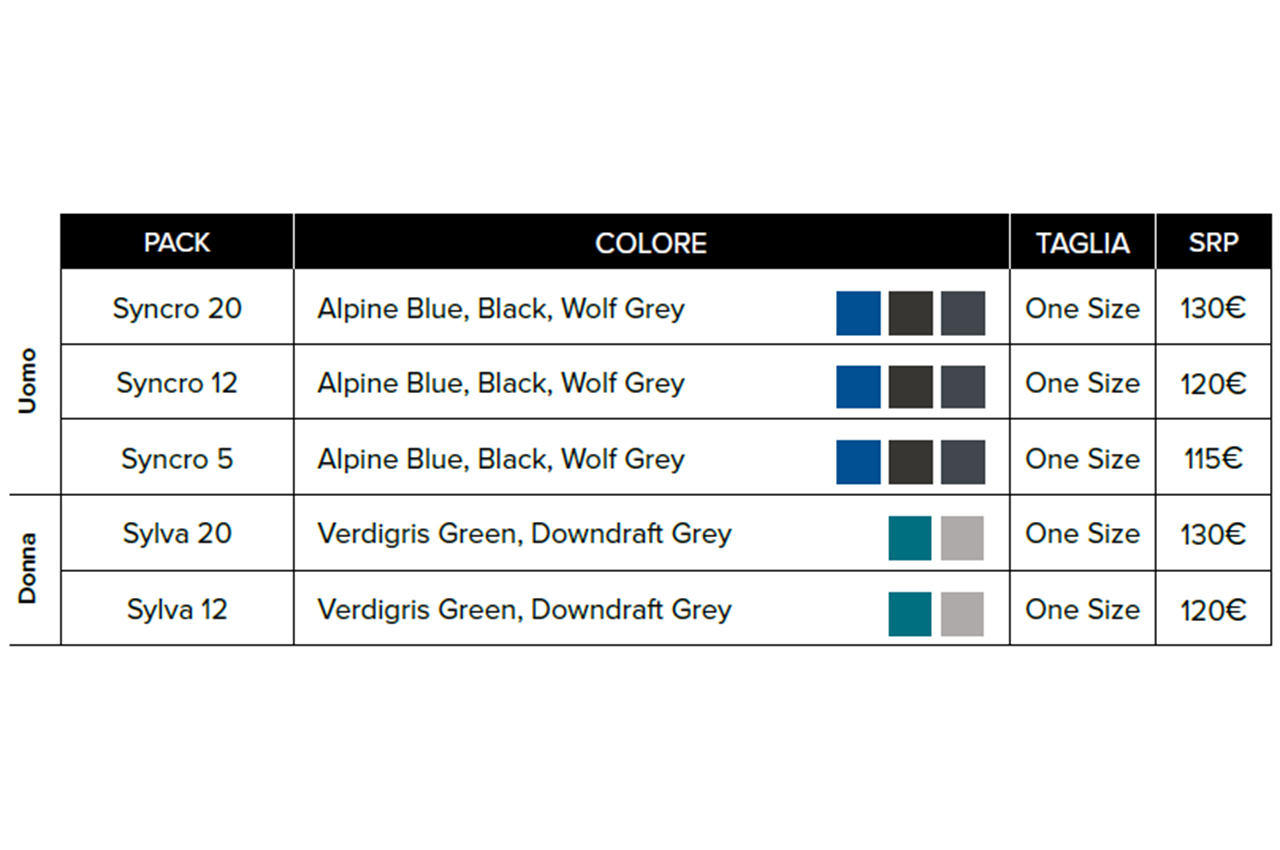Select the TAGLIA column header
The width and height of the screenshot is (1280, 850).
pyautogui.click(x=1083, y=242)
